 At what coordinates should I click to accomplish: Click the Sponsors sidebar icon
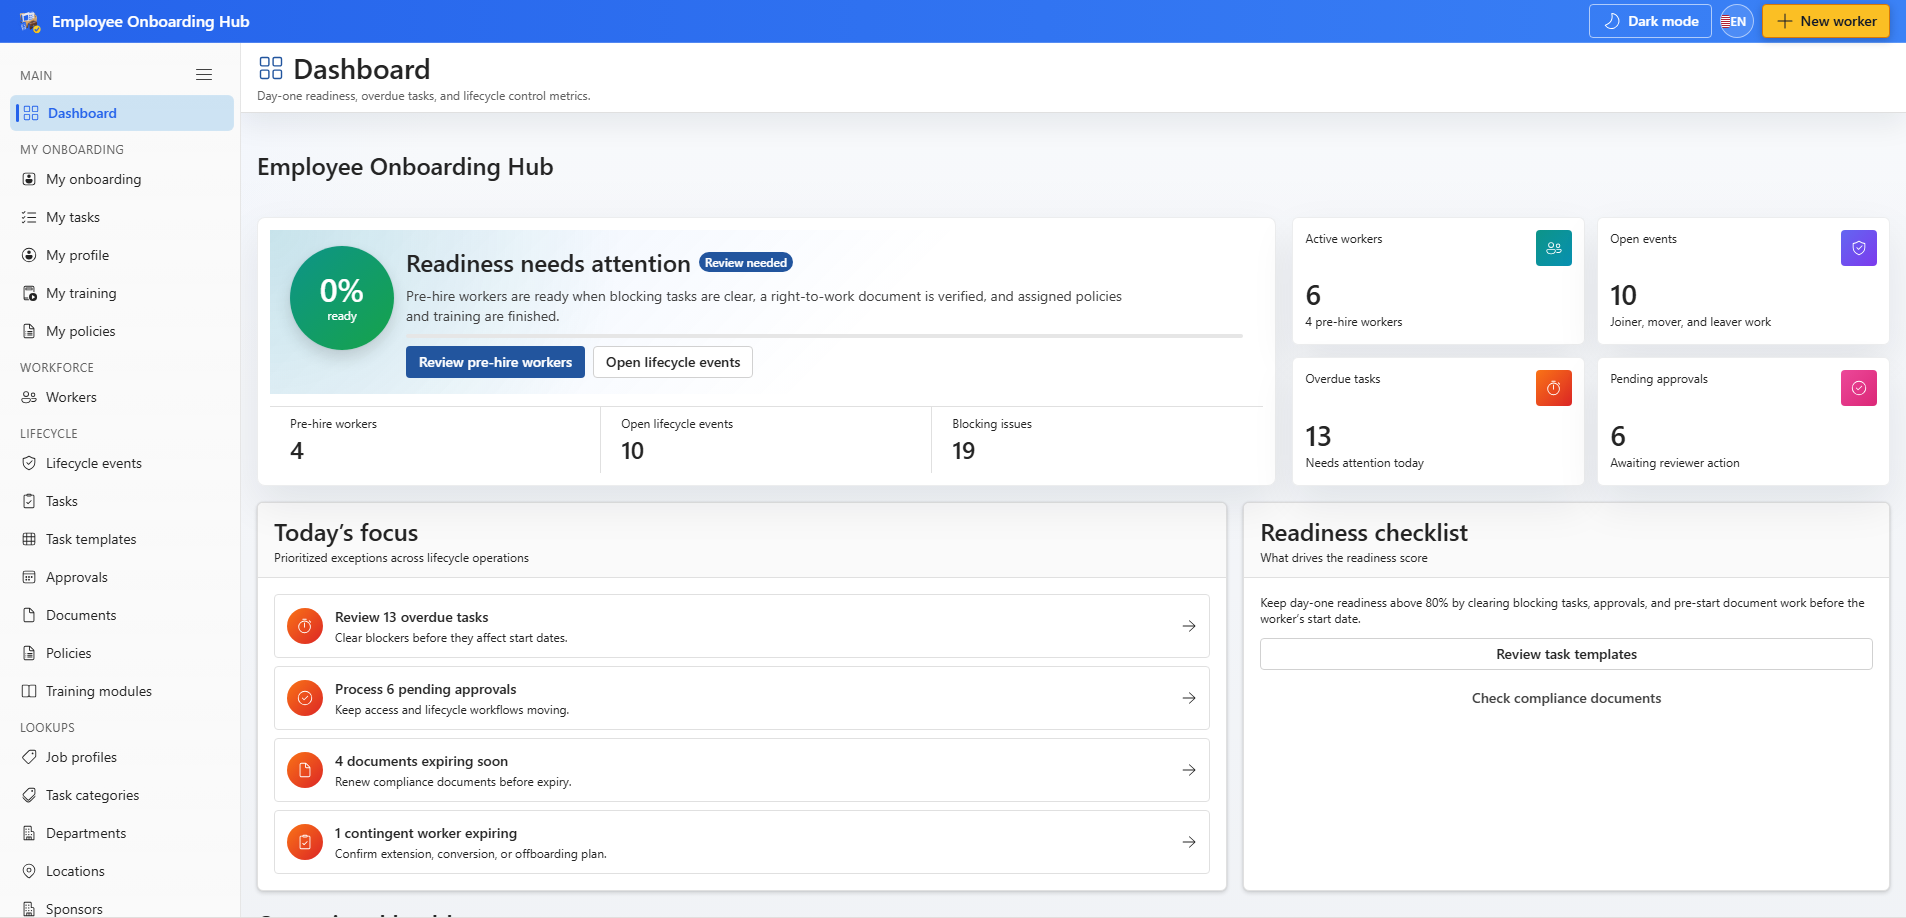point(29,909)
